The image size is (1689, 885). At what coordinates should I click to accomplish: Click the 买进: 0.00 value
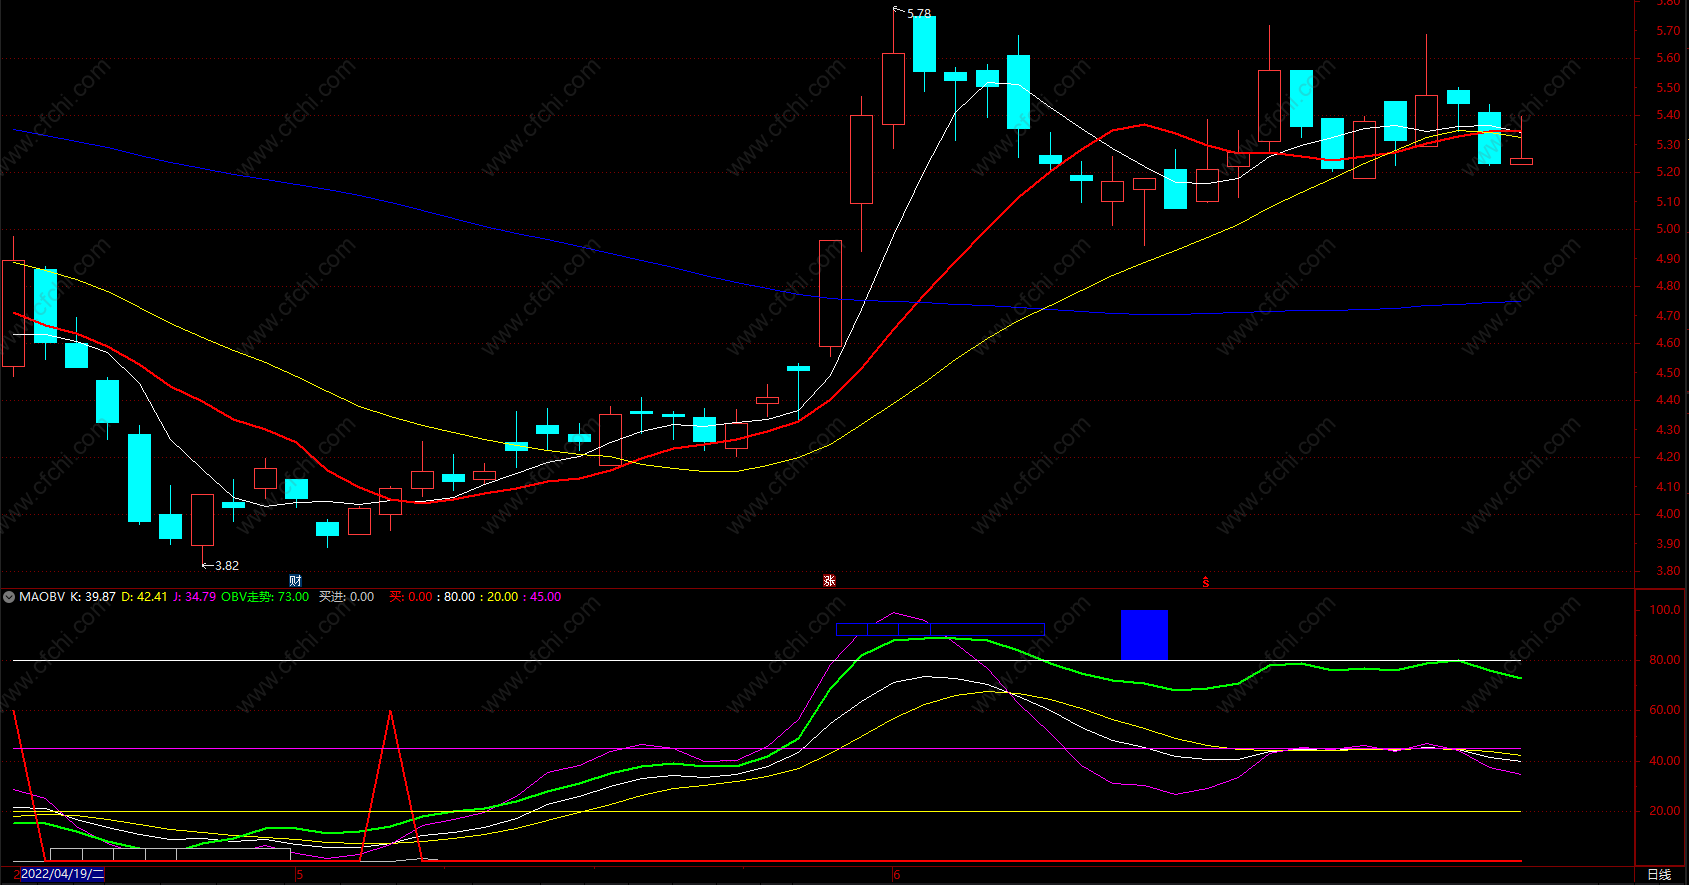pos(346,597)
